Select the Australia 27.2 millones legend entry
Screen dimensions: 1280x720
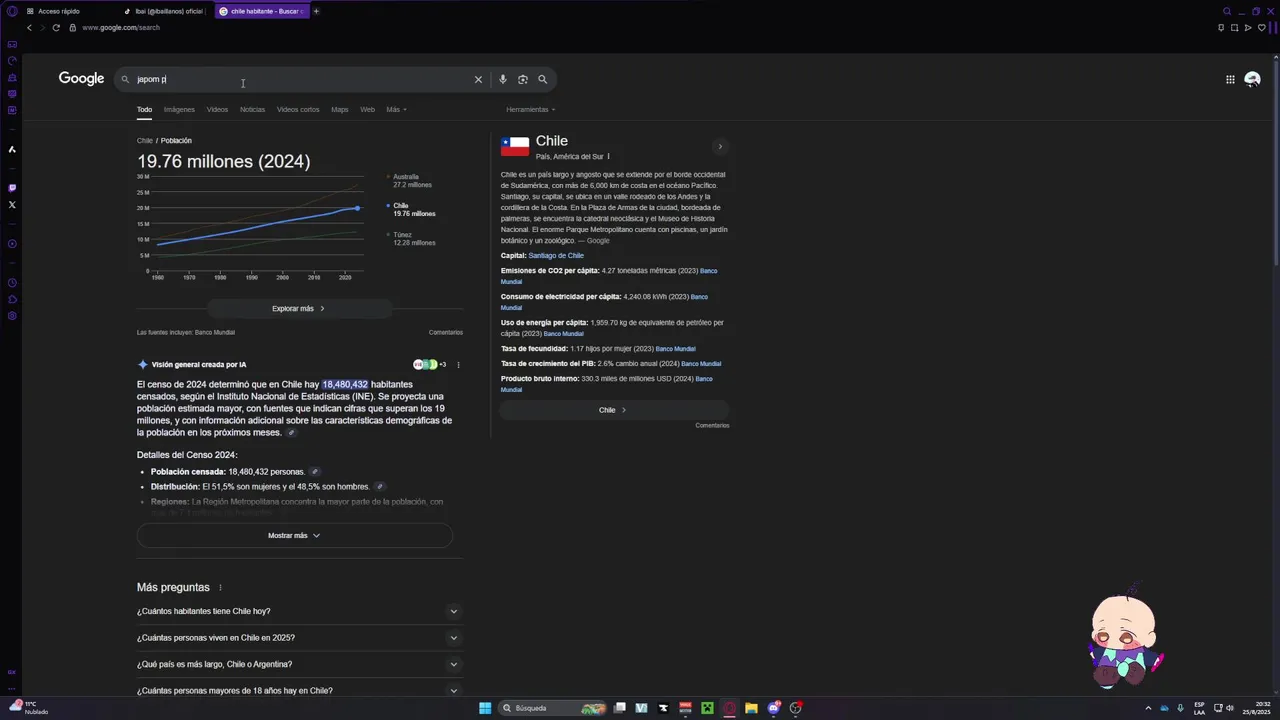tap(411, 181)
